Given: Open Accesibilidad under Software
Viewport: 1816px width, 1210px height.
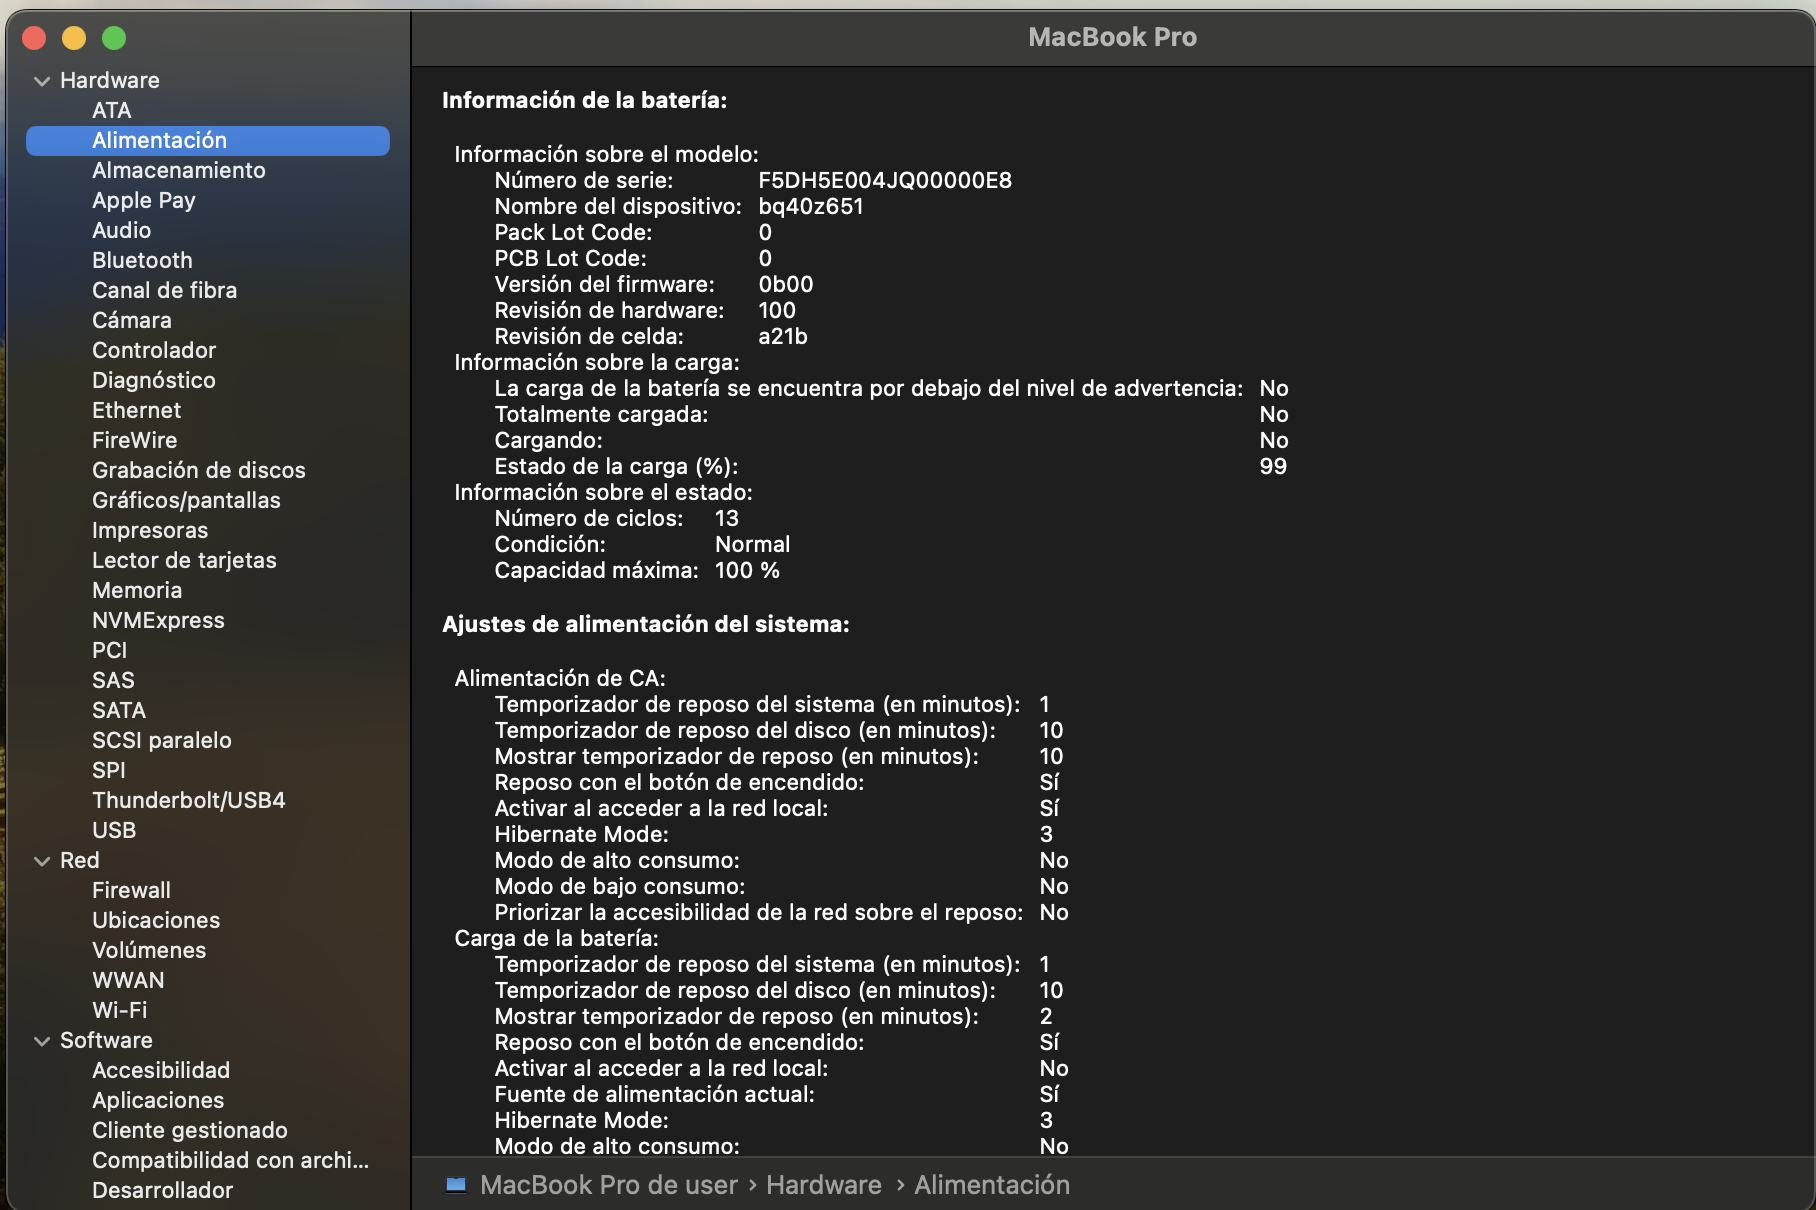Looking at the screenshot, I should (x=161, y=1070).
